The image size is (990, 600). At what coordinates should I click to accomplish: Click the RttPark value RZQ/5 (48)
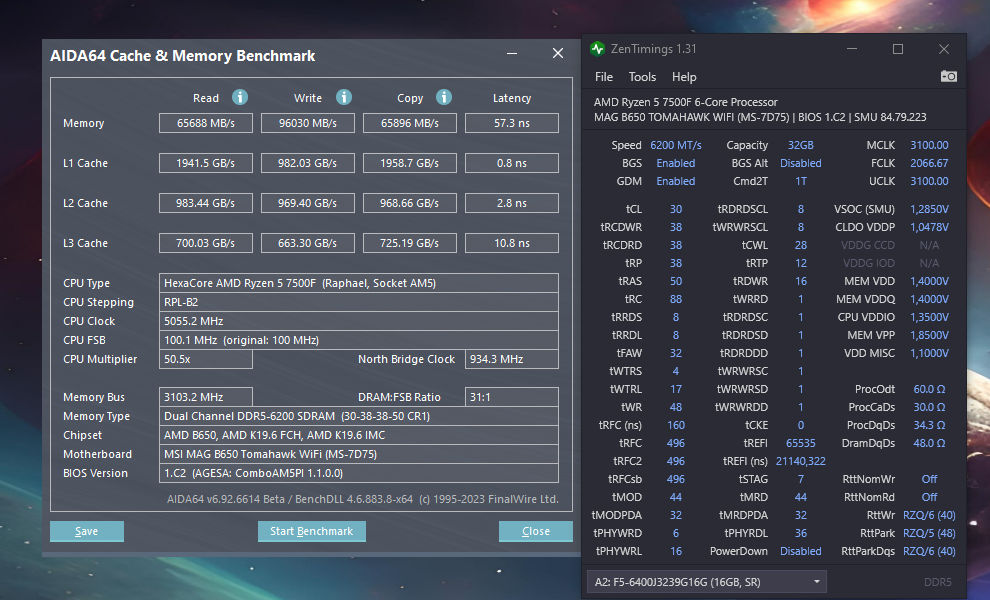(929, 533)
